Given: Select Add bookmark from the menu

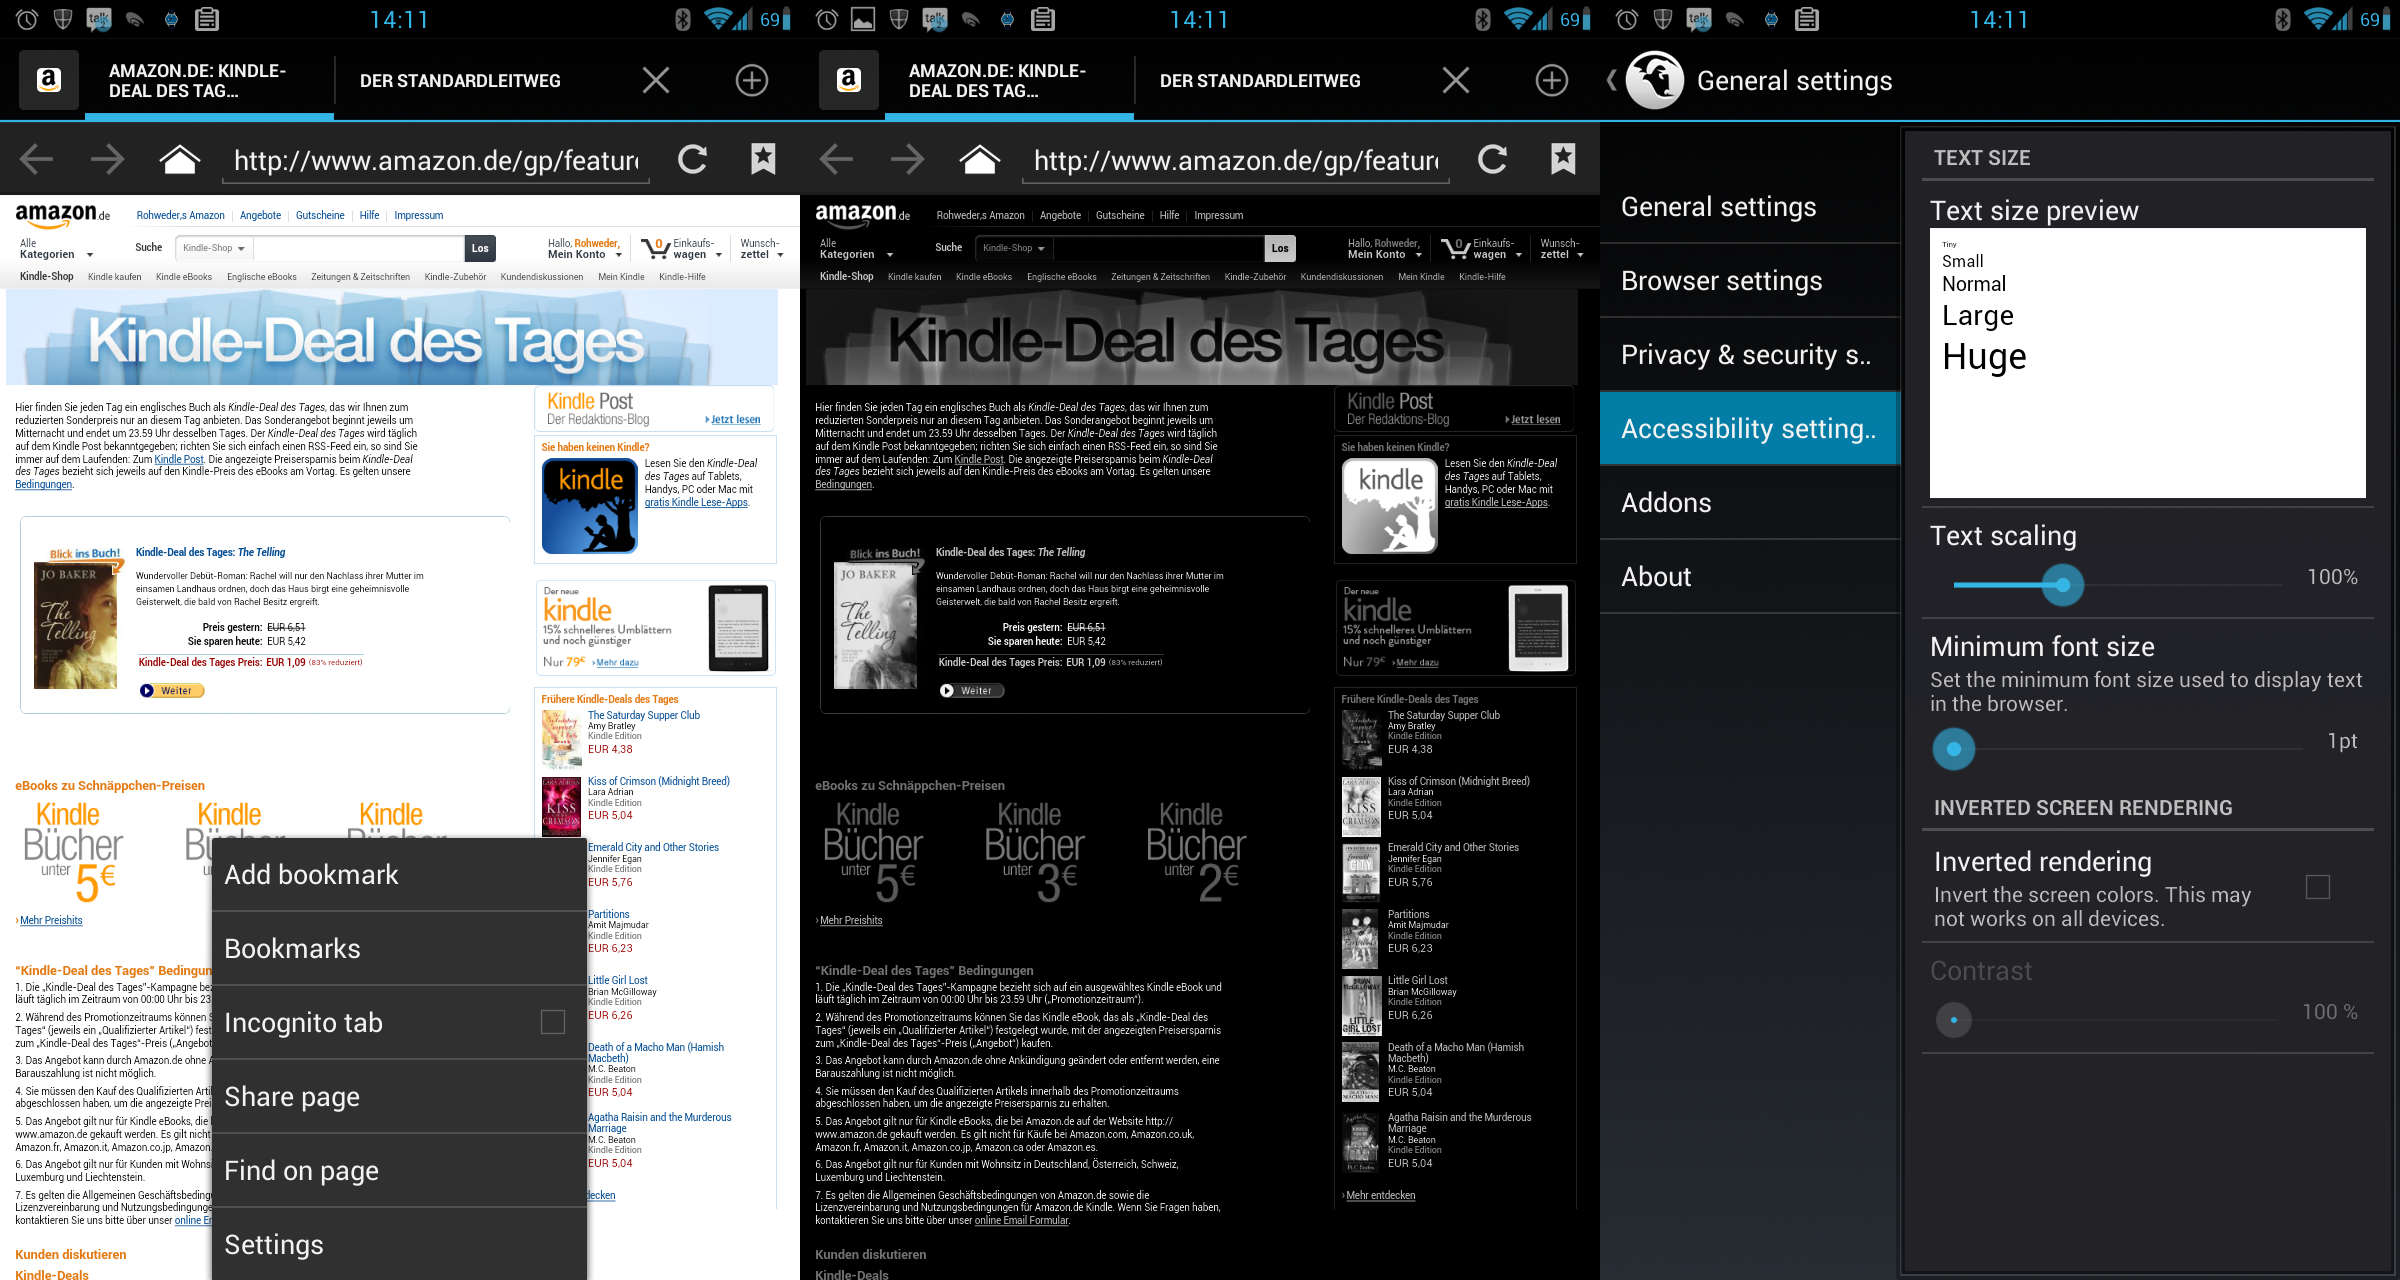Looking at the screenshot, I should click(400, 874).
